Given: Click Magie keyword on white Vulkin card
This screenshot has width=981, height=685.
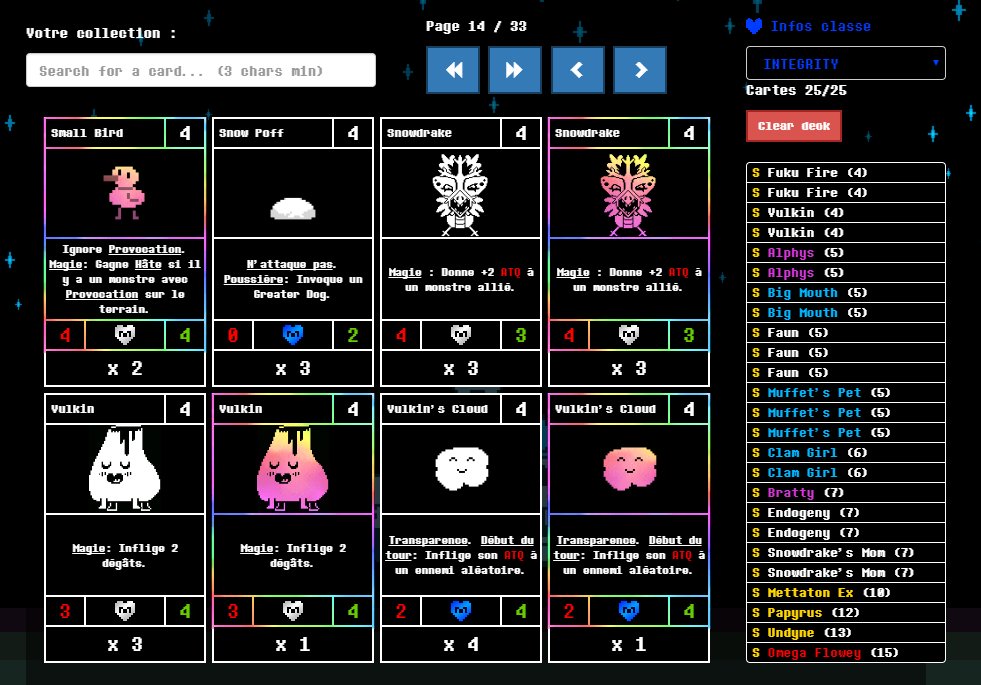Looking at the screenshot, I should [x=88, y=548].
